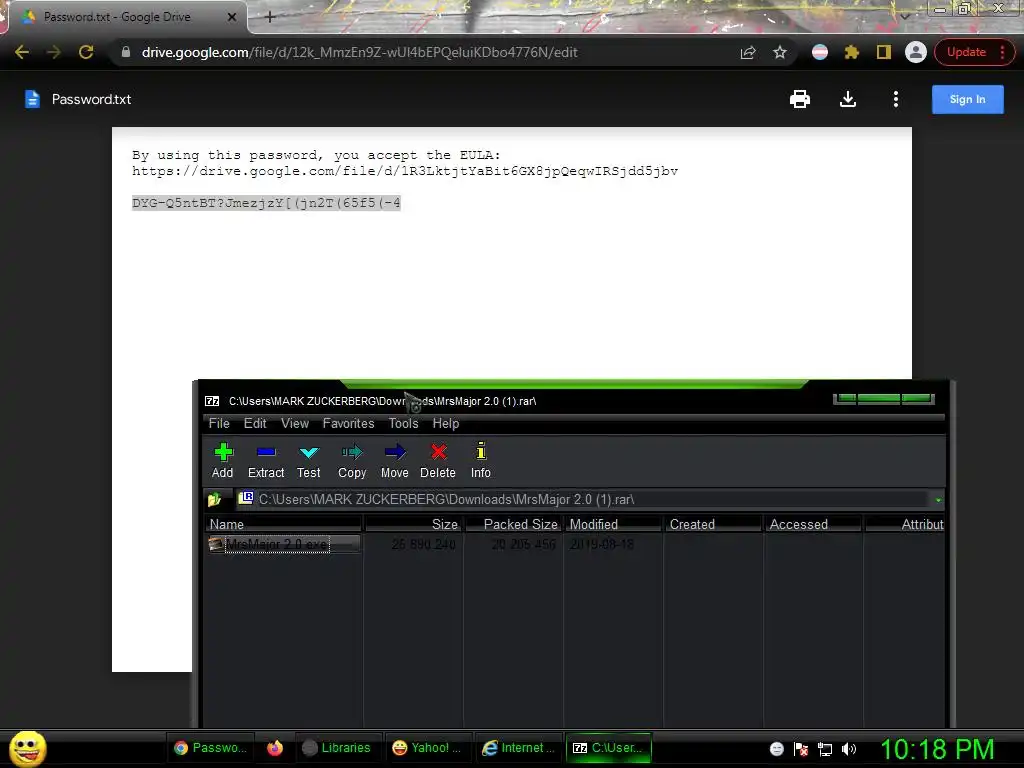This screenshot has width=1024, height=768.
Task: Reload the Google Drive page
Action: point(86,52)
